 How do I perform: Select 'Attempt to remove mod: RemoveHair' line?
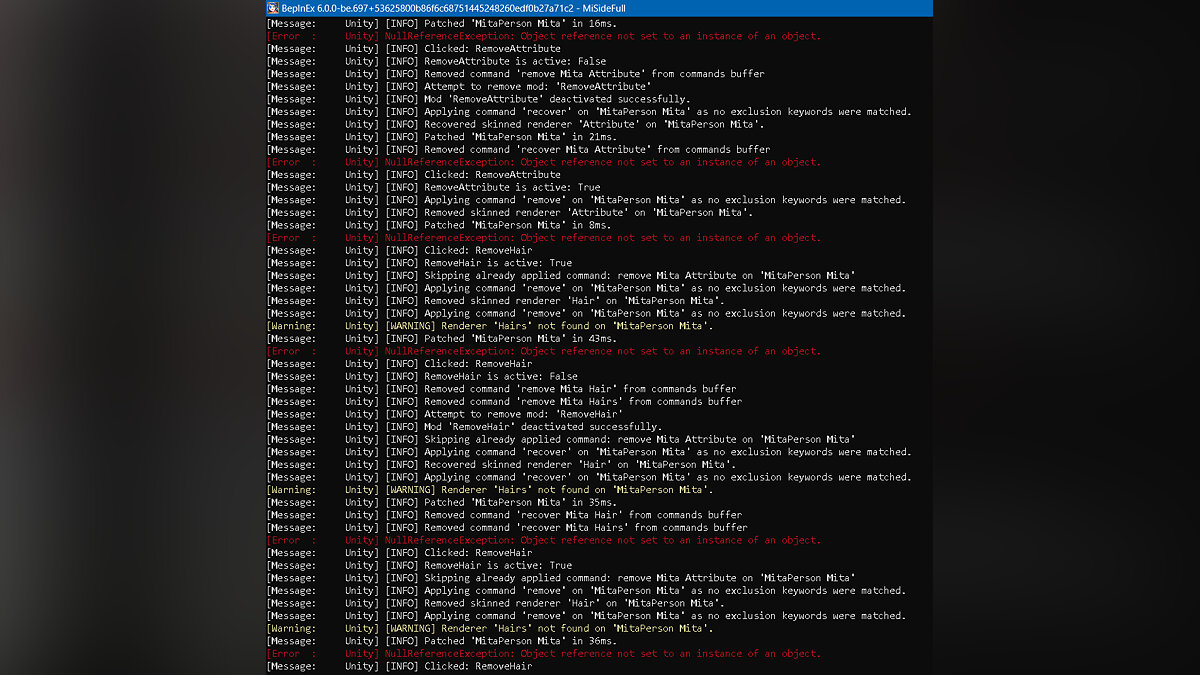pos(523,414)
